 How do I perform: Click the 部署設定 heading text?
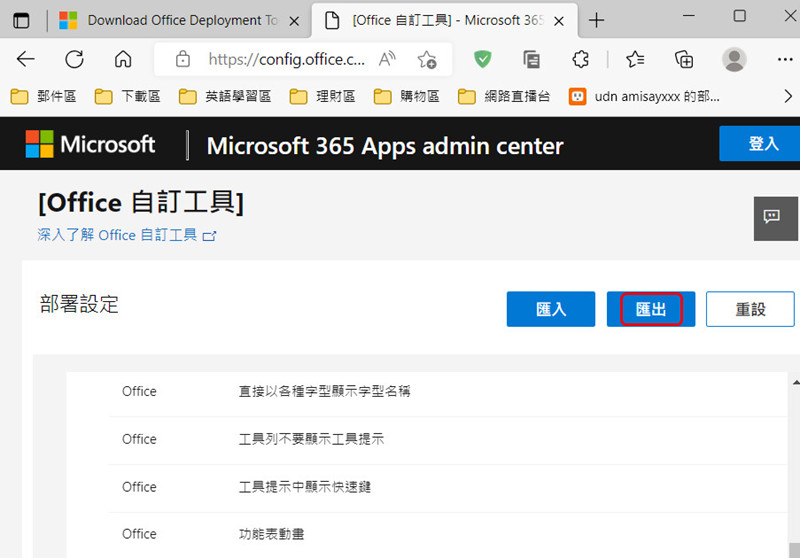79,305
